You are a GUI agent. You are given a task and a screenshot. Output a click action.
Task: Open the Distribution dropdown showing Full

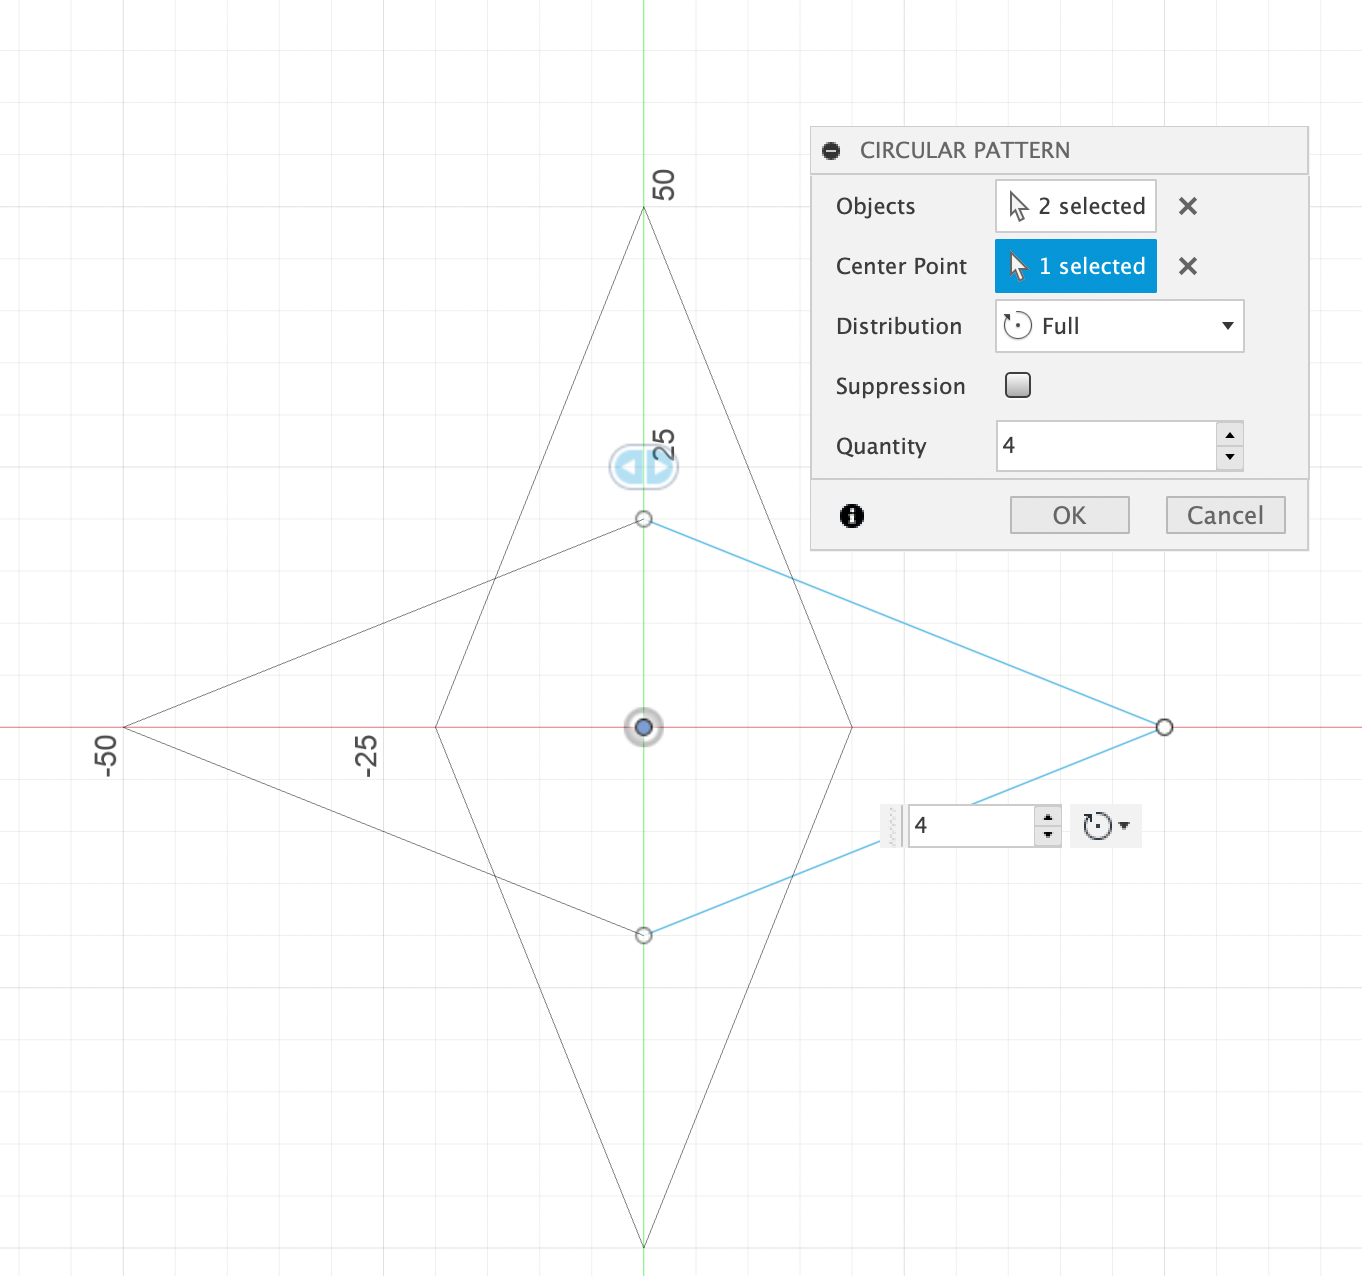pyautogui.click(x=1119, y=326)
